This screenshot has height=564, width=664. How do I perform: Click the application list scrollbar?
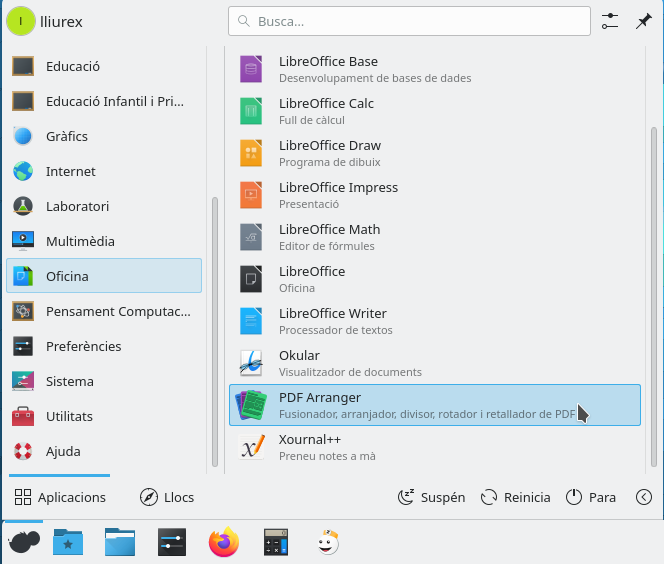pyautogui.click(x=654, y=296)
